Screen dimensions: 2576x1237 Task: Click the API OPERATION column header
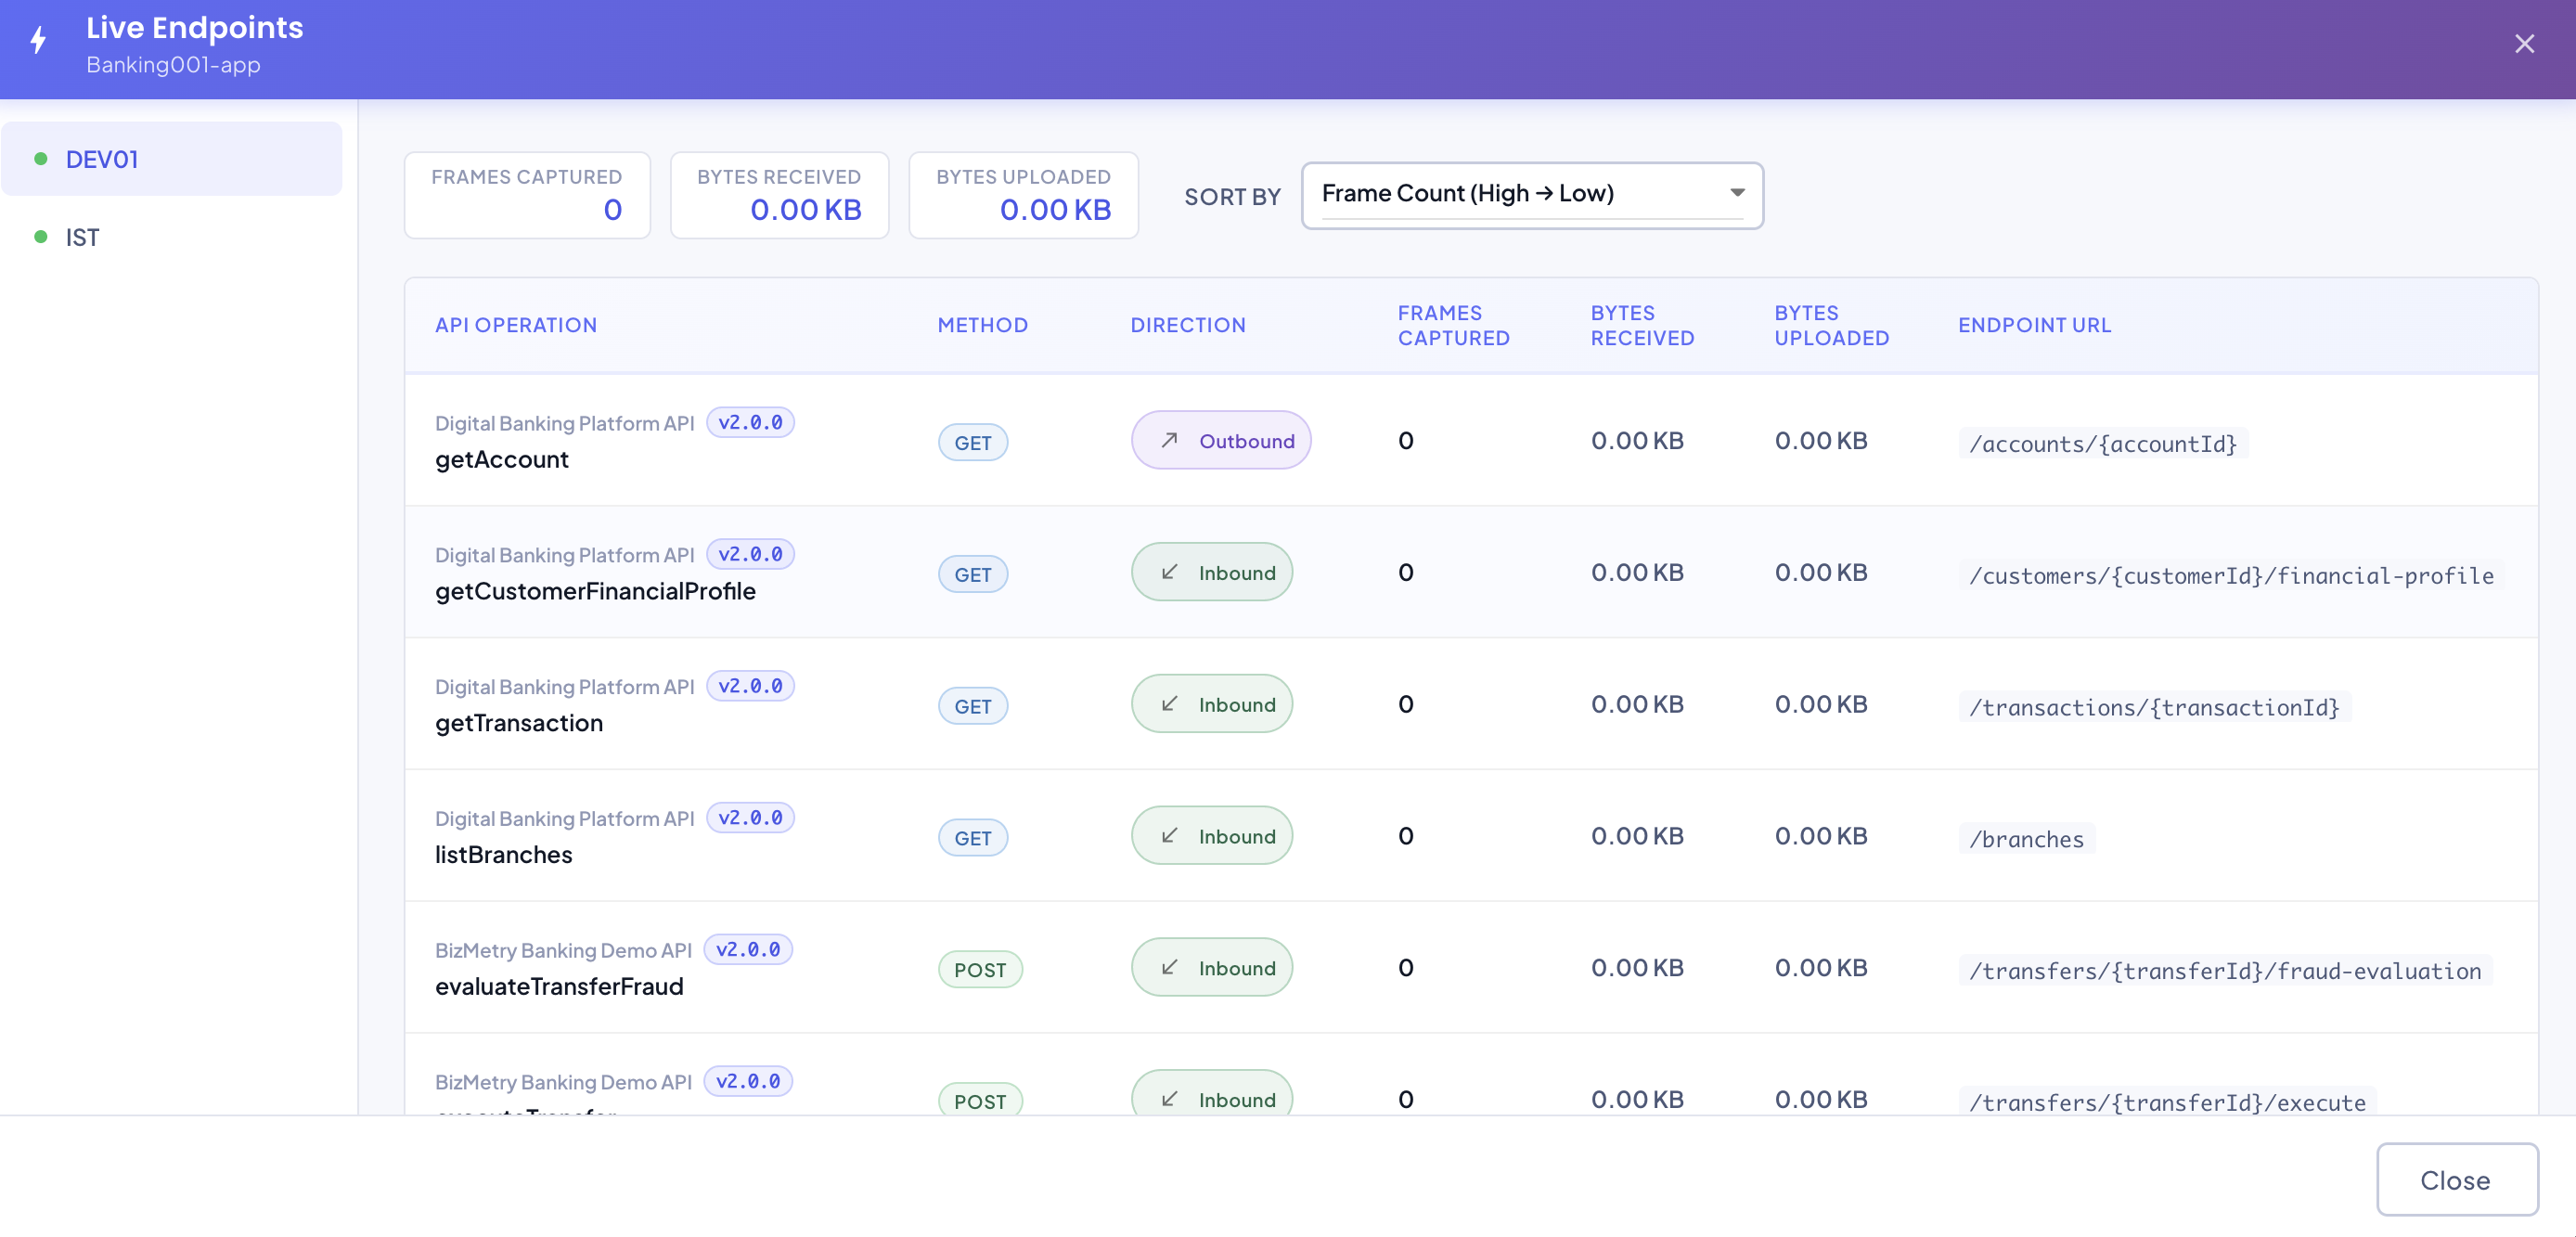[515, 325]
